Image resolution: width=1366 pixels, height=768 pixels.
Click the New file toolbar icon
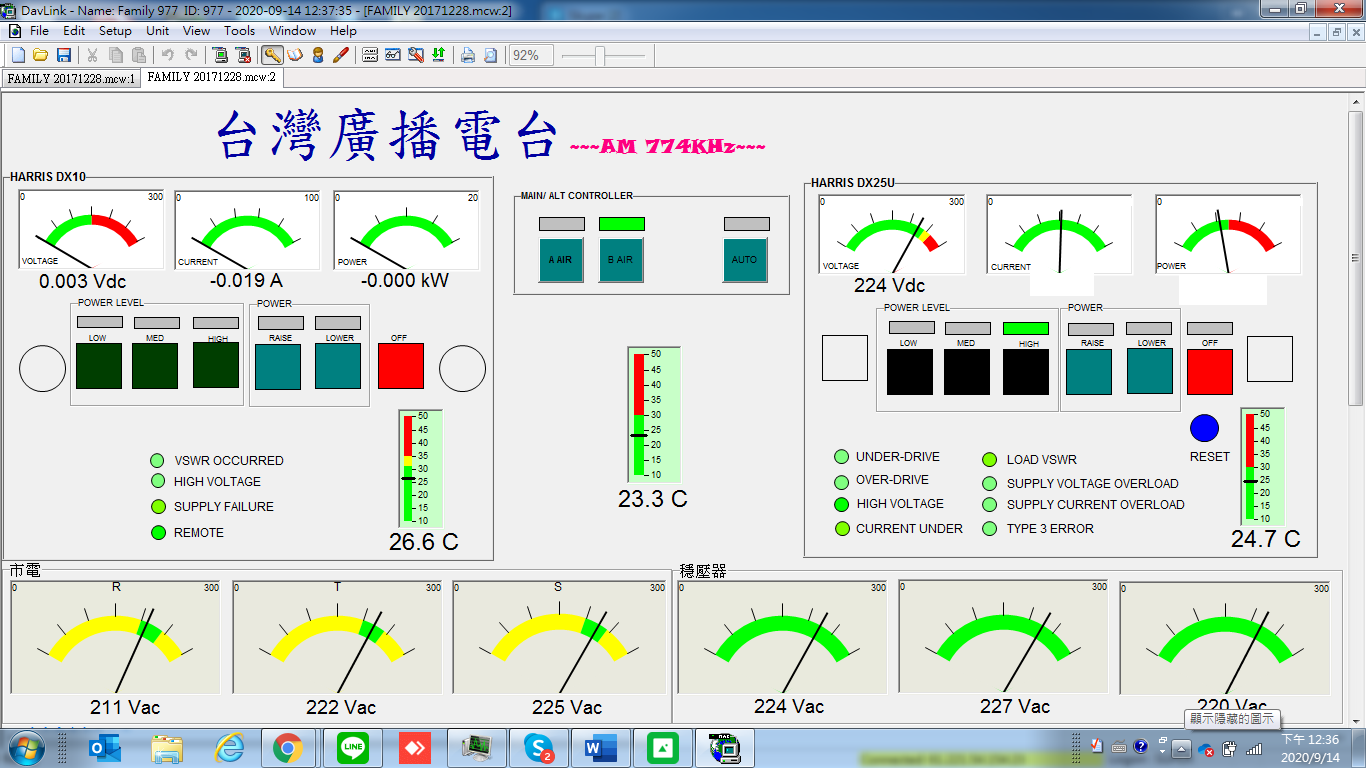pos(18,55)
